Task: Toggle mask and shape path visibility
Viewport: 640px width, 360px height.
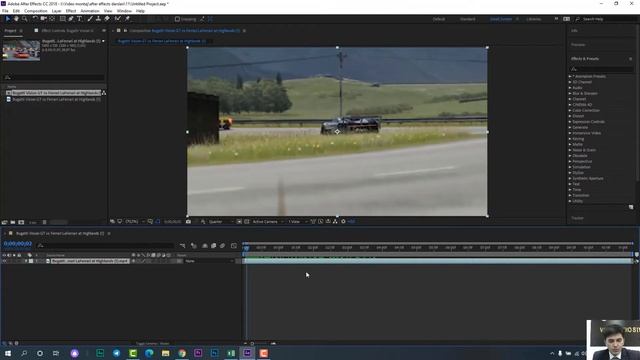Action: click(x=158, y=222)
